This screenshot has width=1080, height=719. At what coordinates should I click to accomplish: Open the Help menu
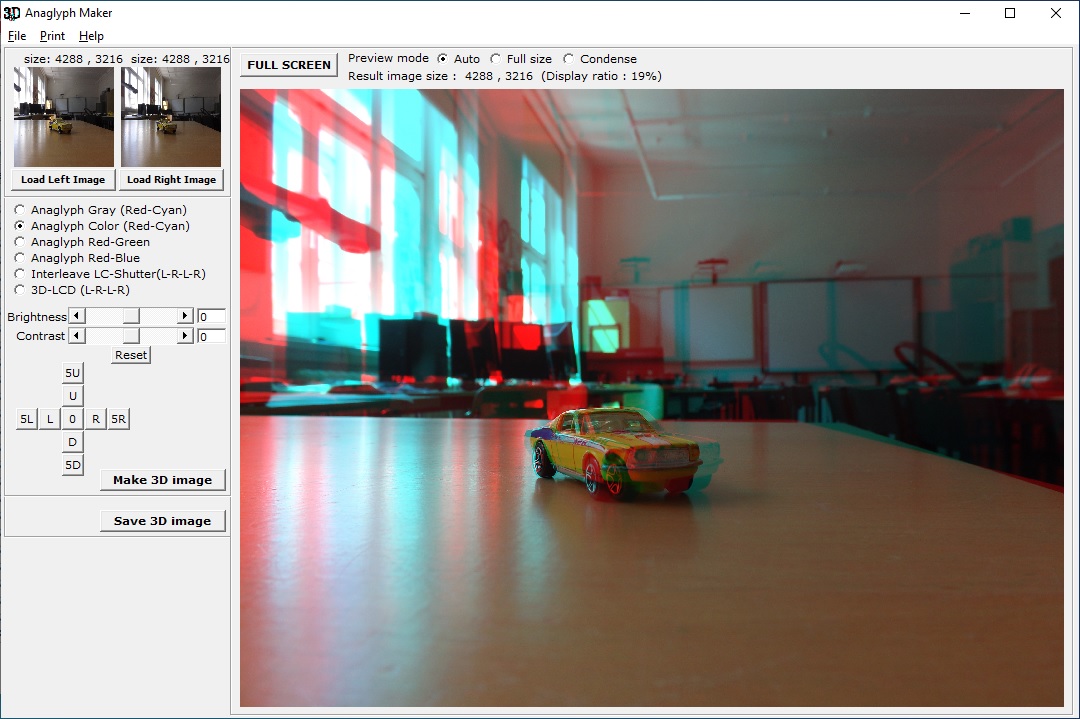91,36
